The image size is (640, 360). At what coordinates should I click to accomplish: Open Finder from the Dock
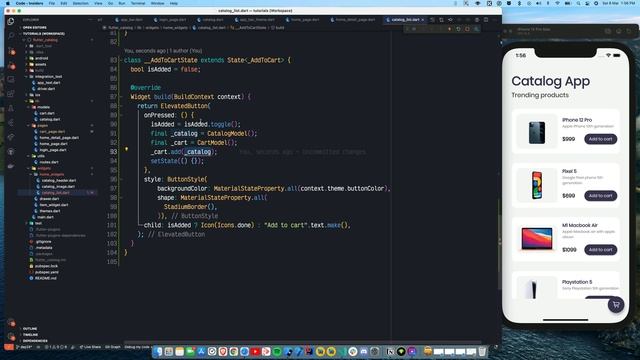[x=158, y=351]
